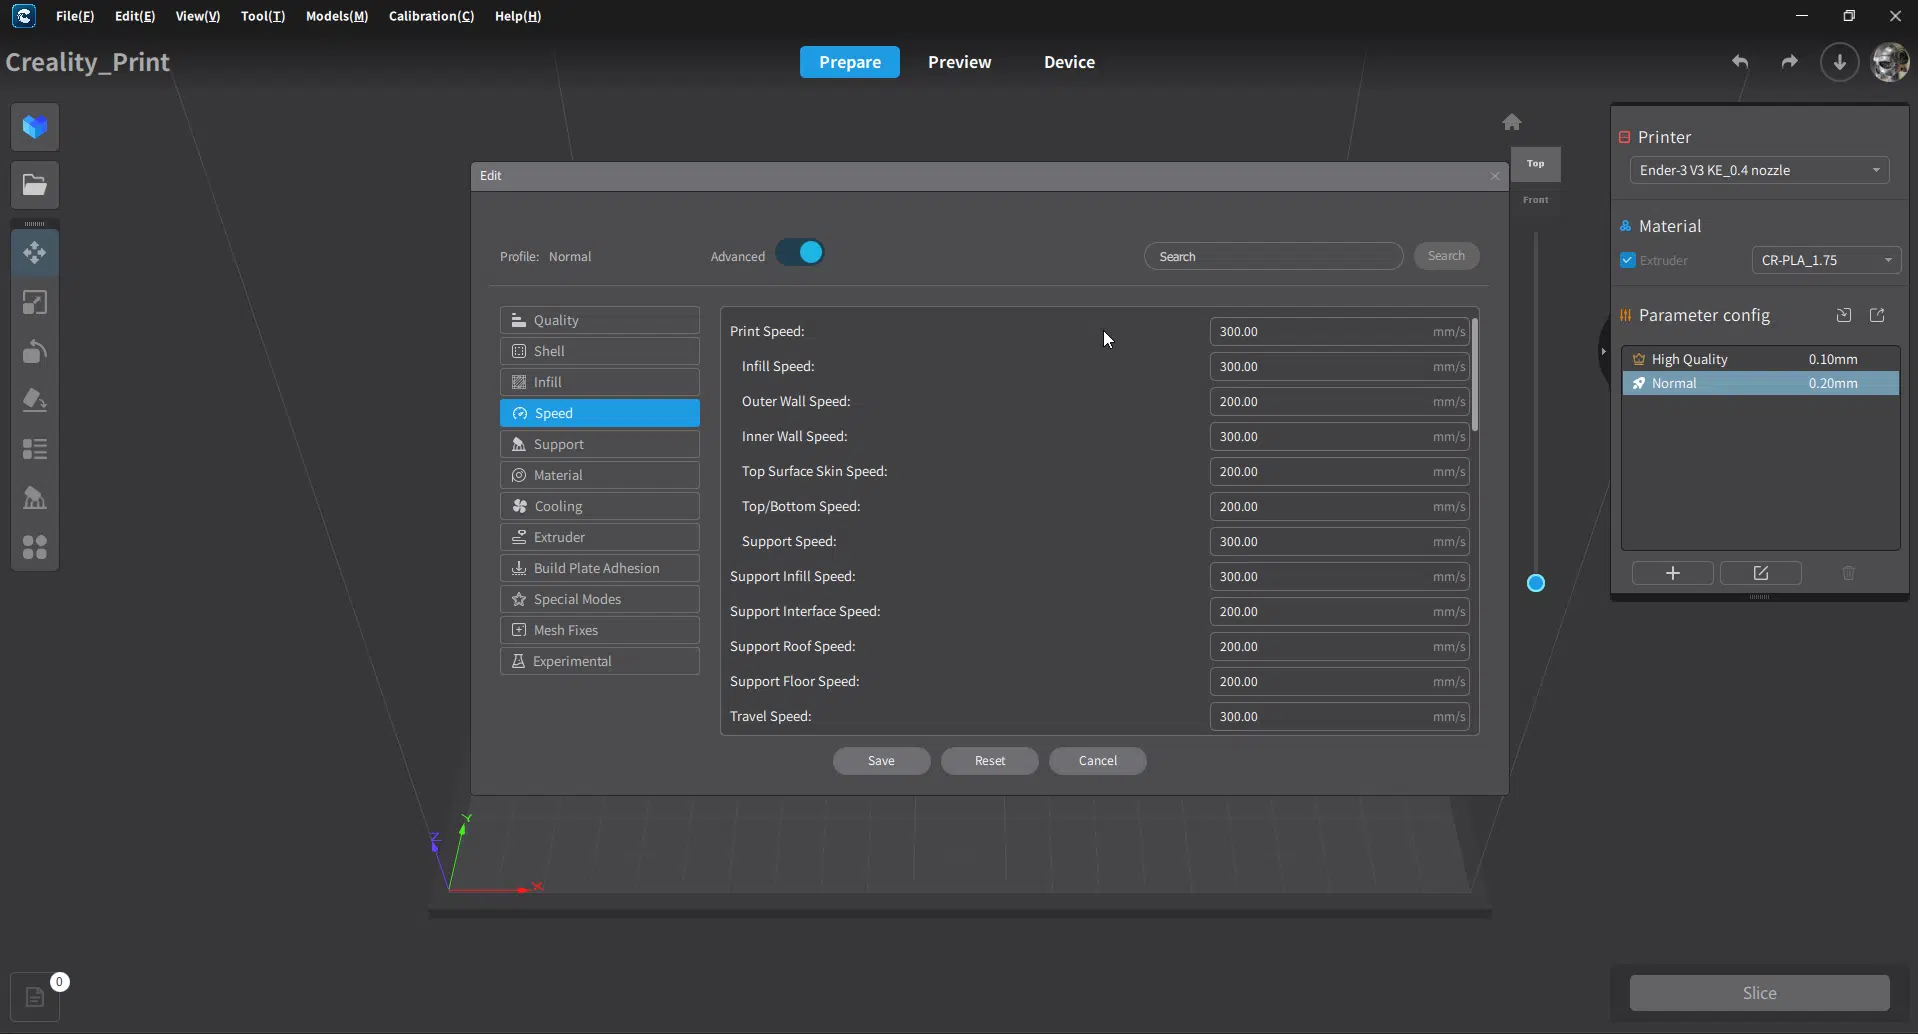Select the Support settings category
Image resolution: width=1918 pixels, height=1034 pixels.
click(600, 444)
